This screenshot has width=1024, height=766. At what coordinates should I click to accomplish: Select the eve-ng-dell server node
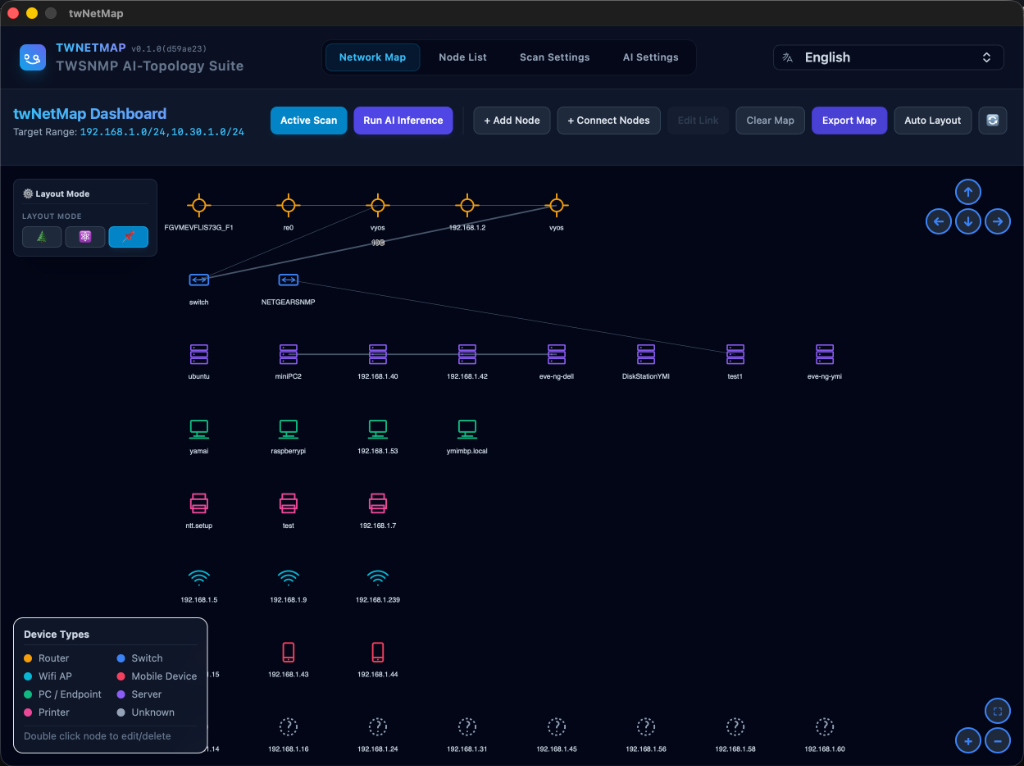[556, 355]
